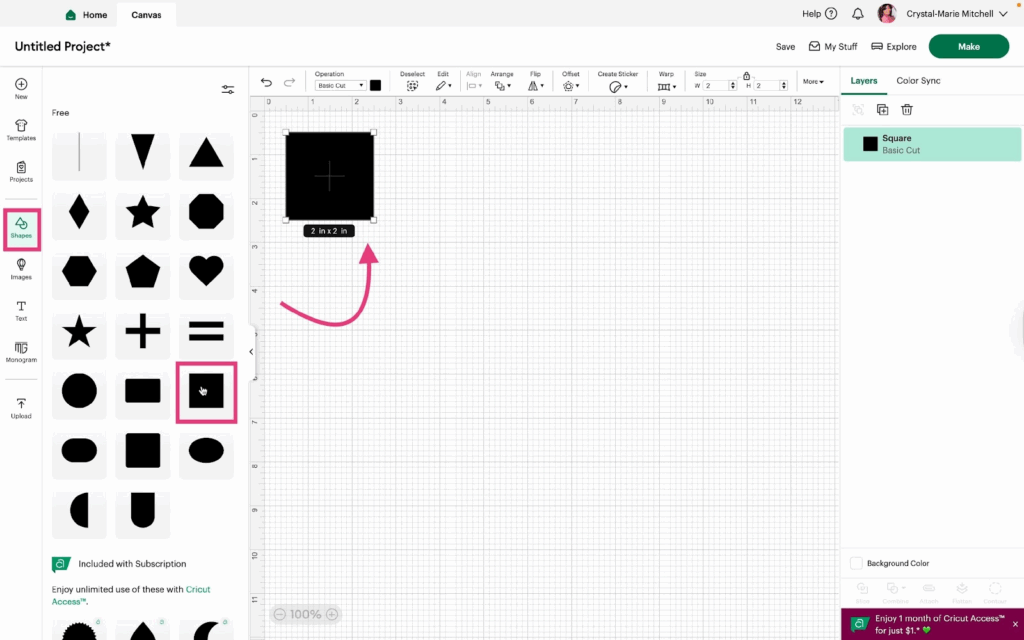Switch to the Home tab
This screenshot has width=1024, height=640.
[86, 15]
